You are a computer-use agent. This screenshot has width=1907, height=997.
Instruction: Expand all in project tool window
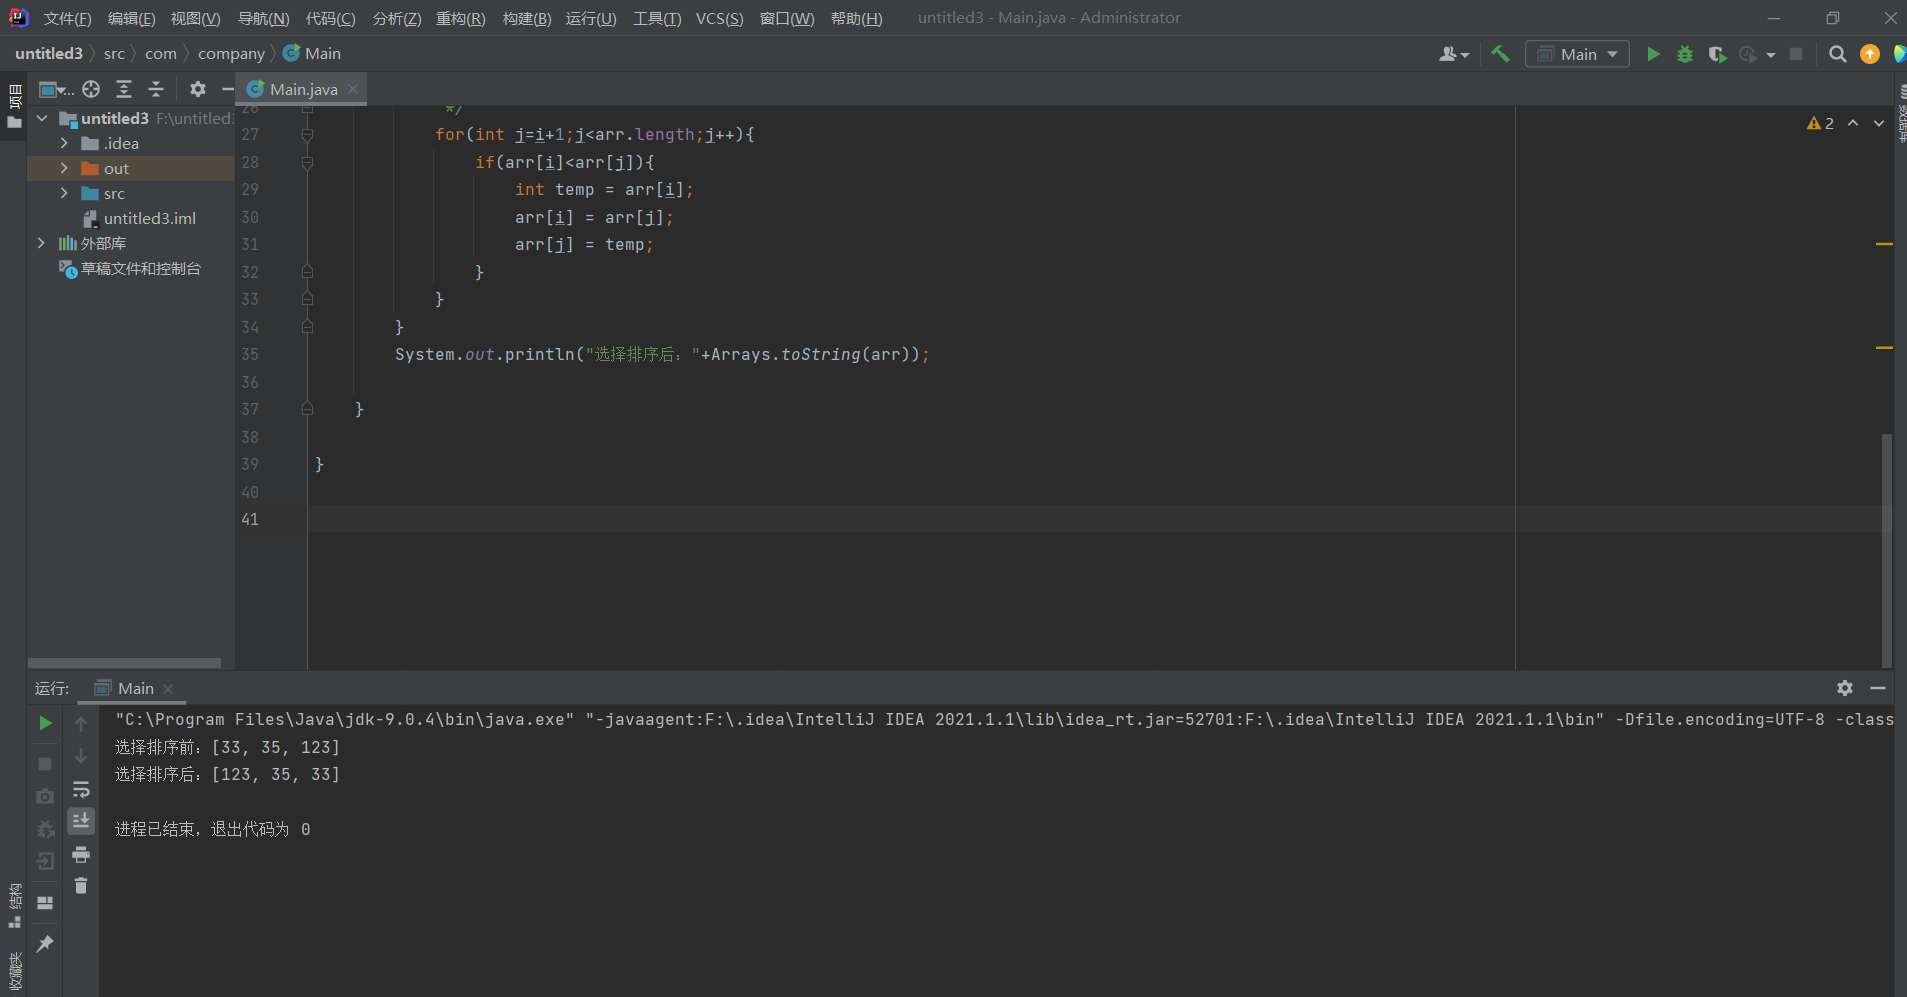124,89
